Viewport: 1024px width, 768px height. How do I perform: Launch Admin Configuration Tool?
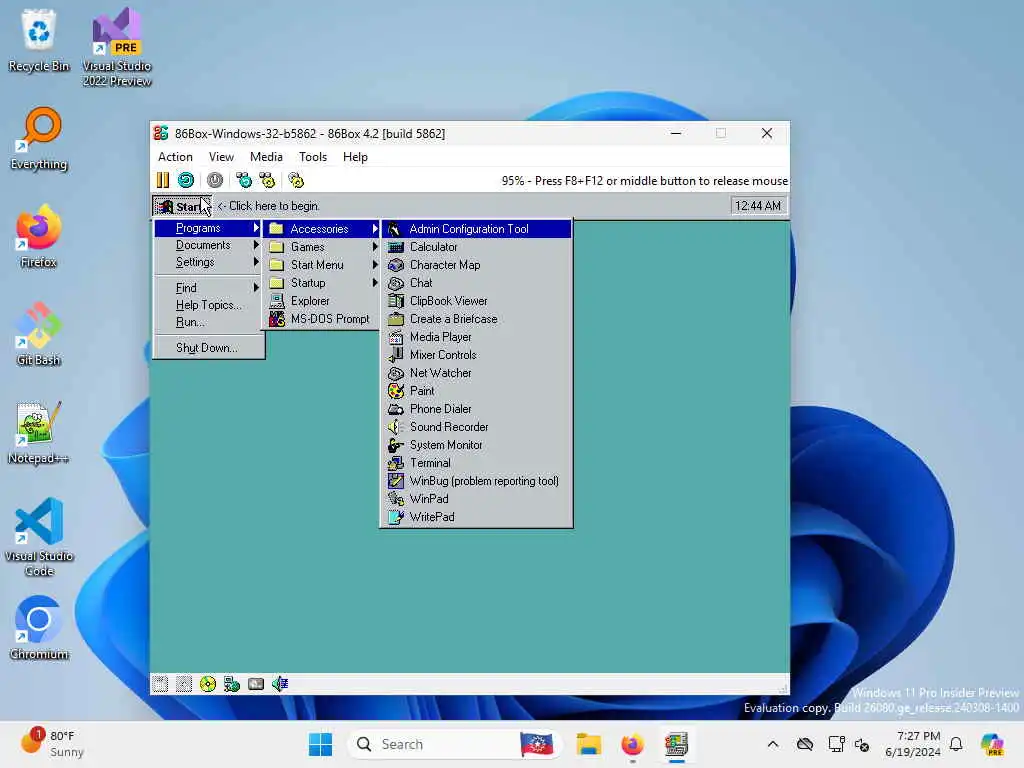[477, 229]
